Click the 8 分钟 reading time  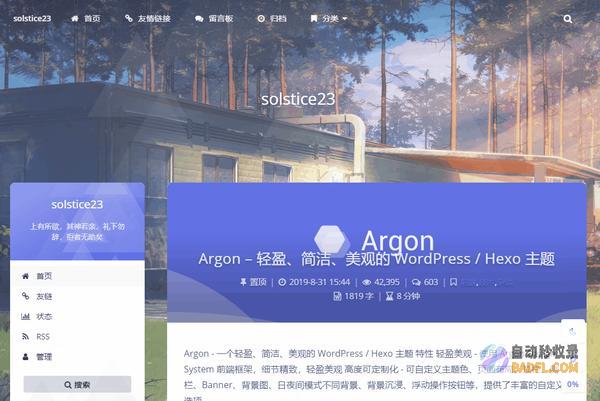click(x=408, y=296)
